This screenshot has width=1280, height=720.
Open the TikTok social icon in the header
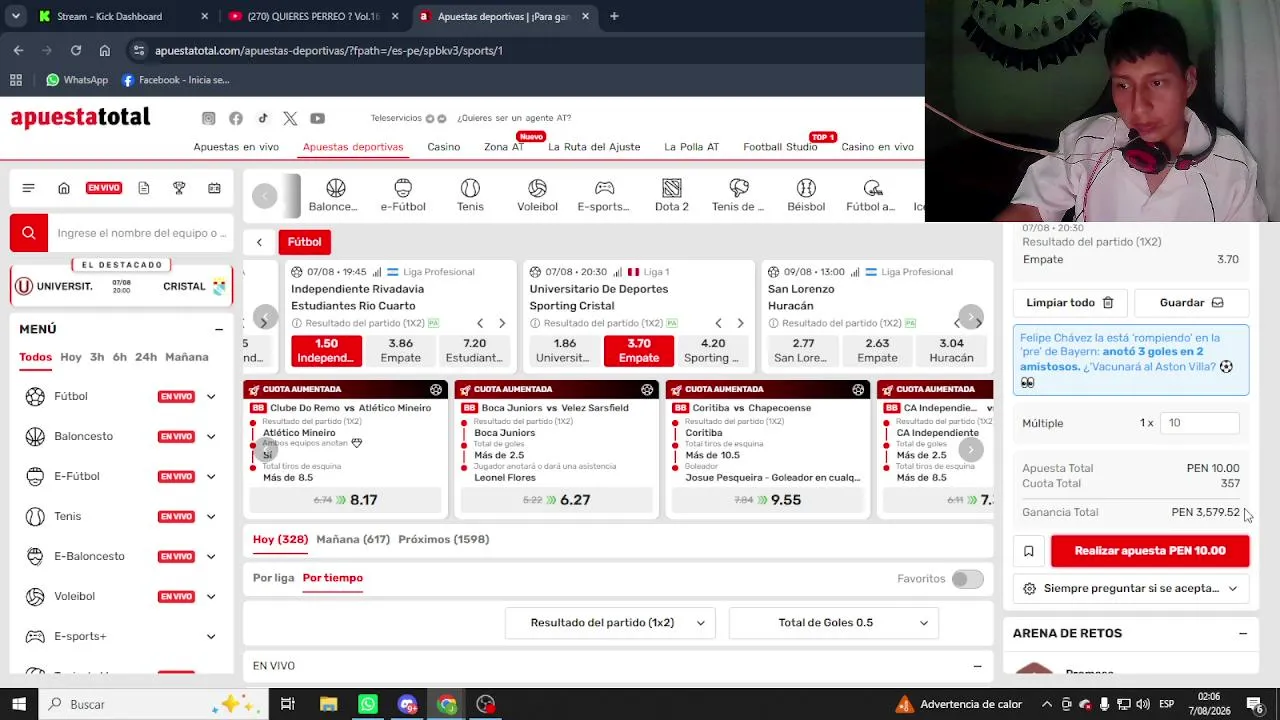click(x=263, y=118)
